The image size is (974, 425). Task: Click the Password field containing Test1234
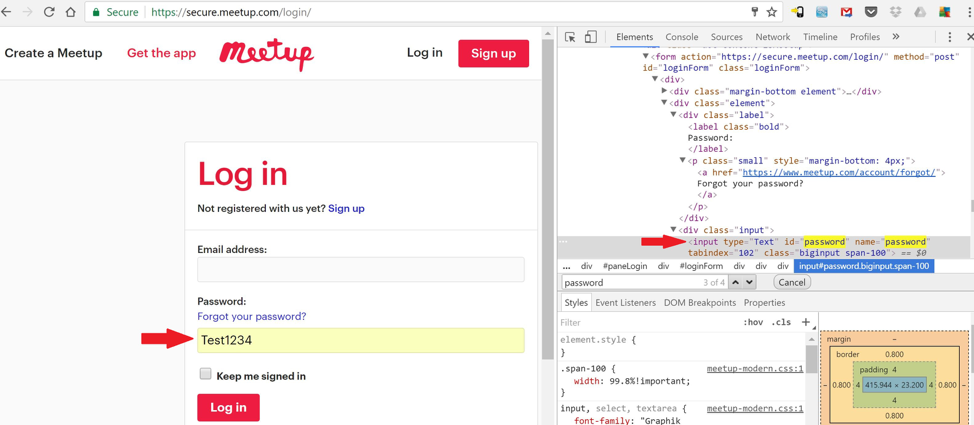[360, 340]
